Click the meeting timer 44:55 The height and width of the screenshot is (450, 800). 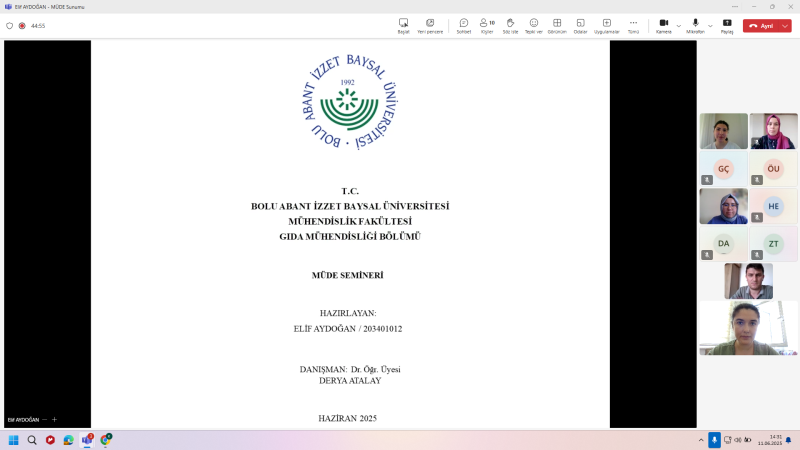[x=38, y=26]
